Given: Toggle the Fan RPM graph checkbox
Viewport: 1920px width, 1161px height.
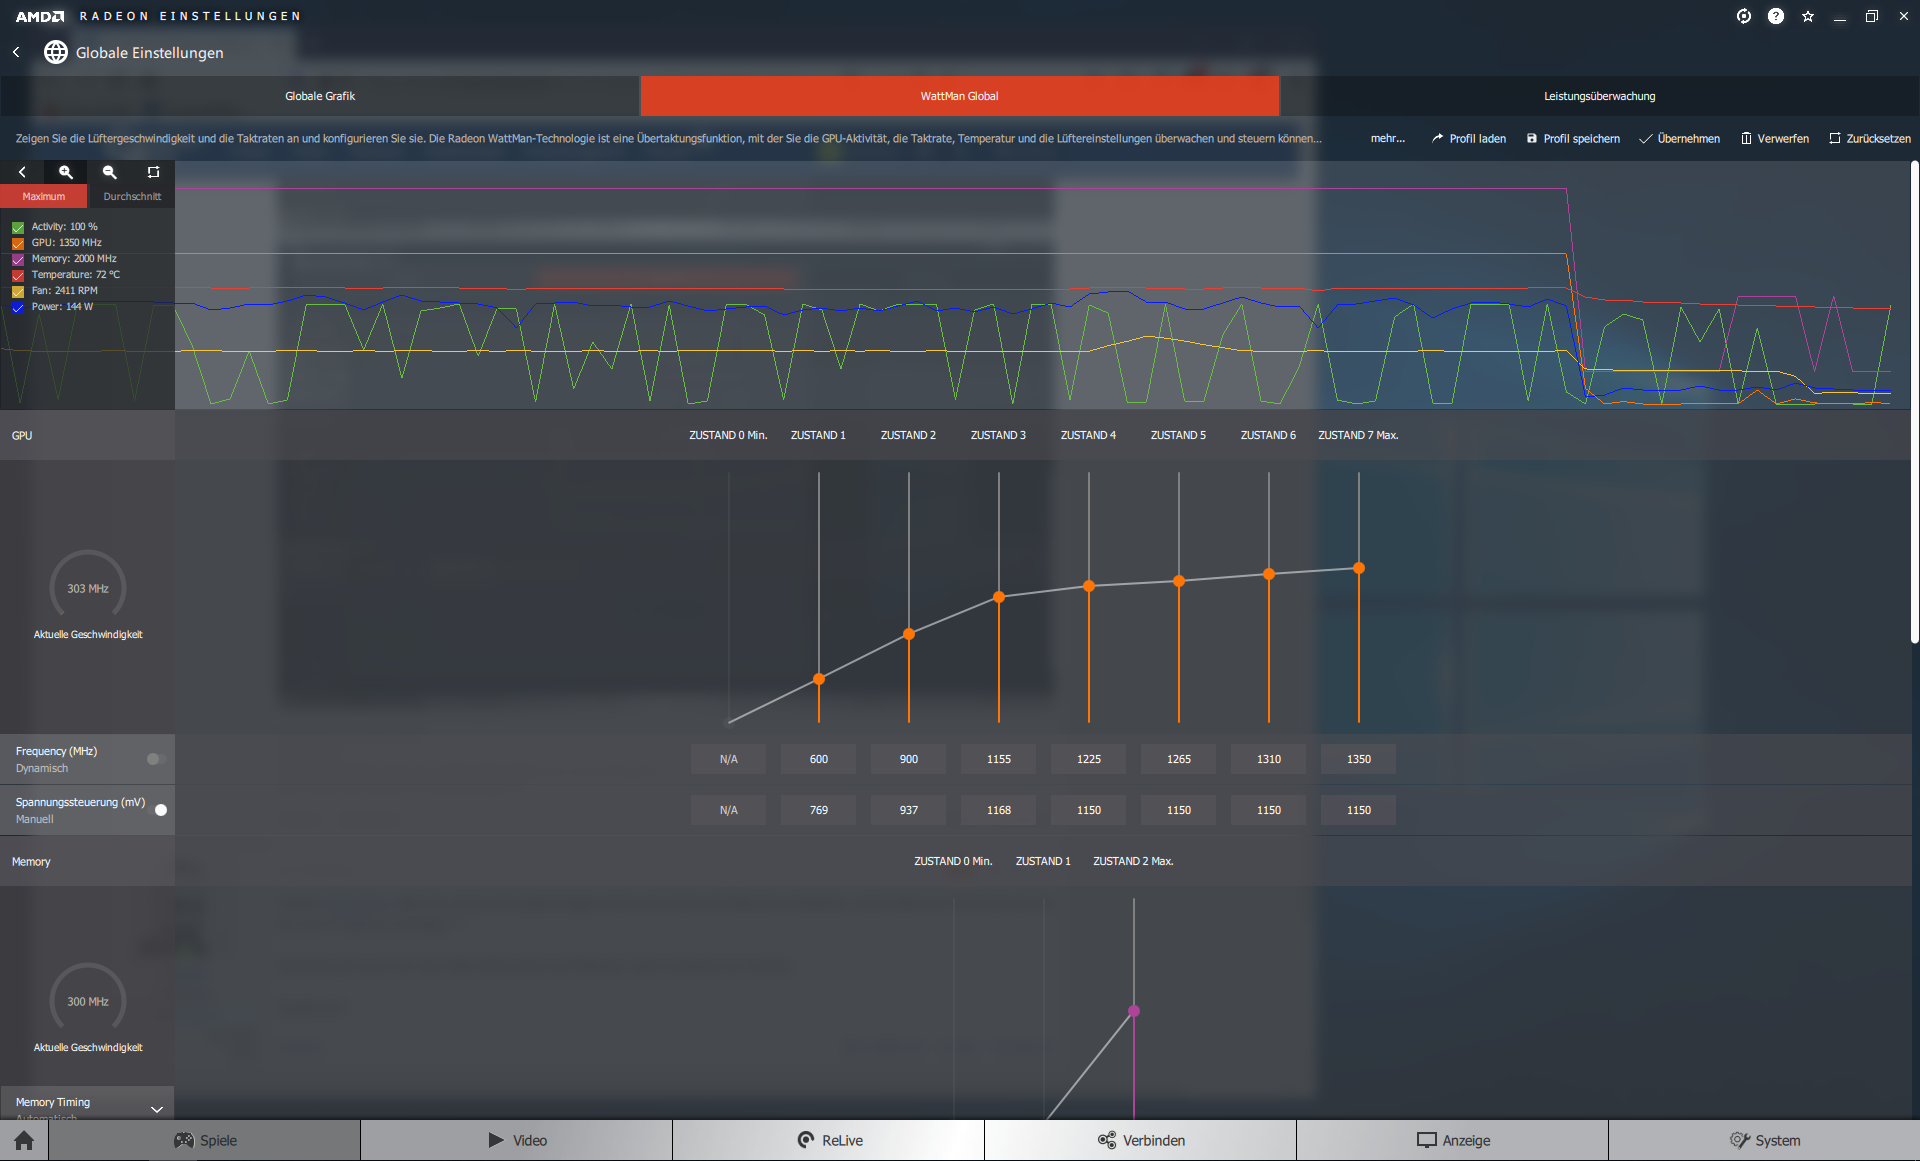Looking at the screenshot, I should click(18, 291).
